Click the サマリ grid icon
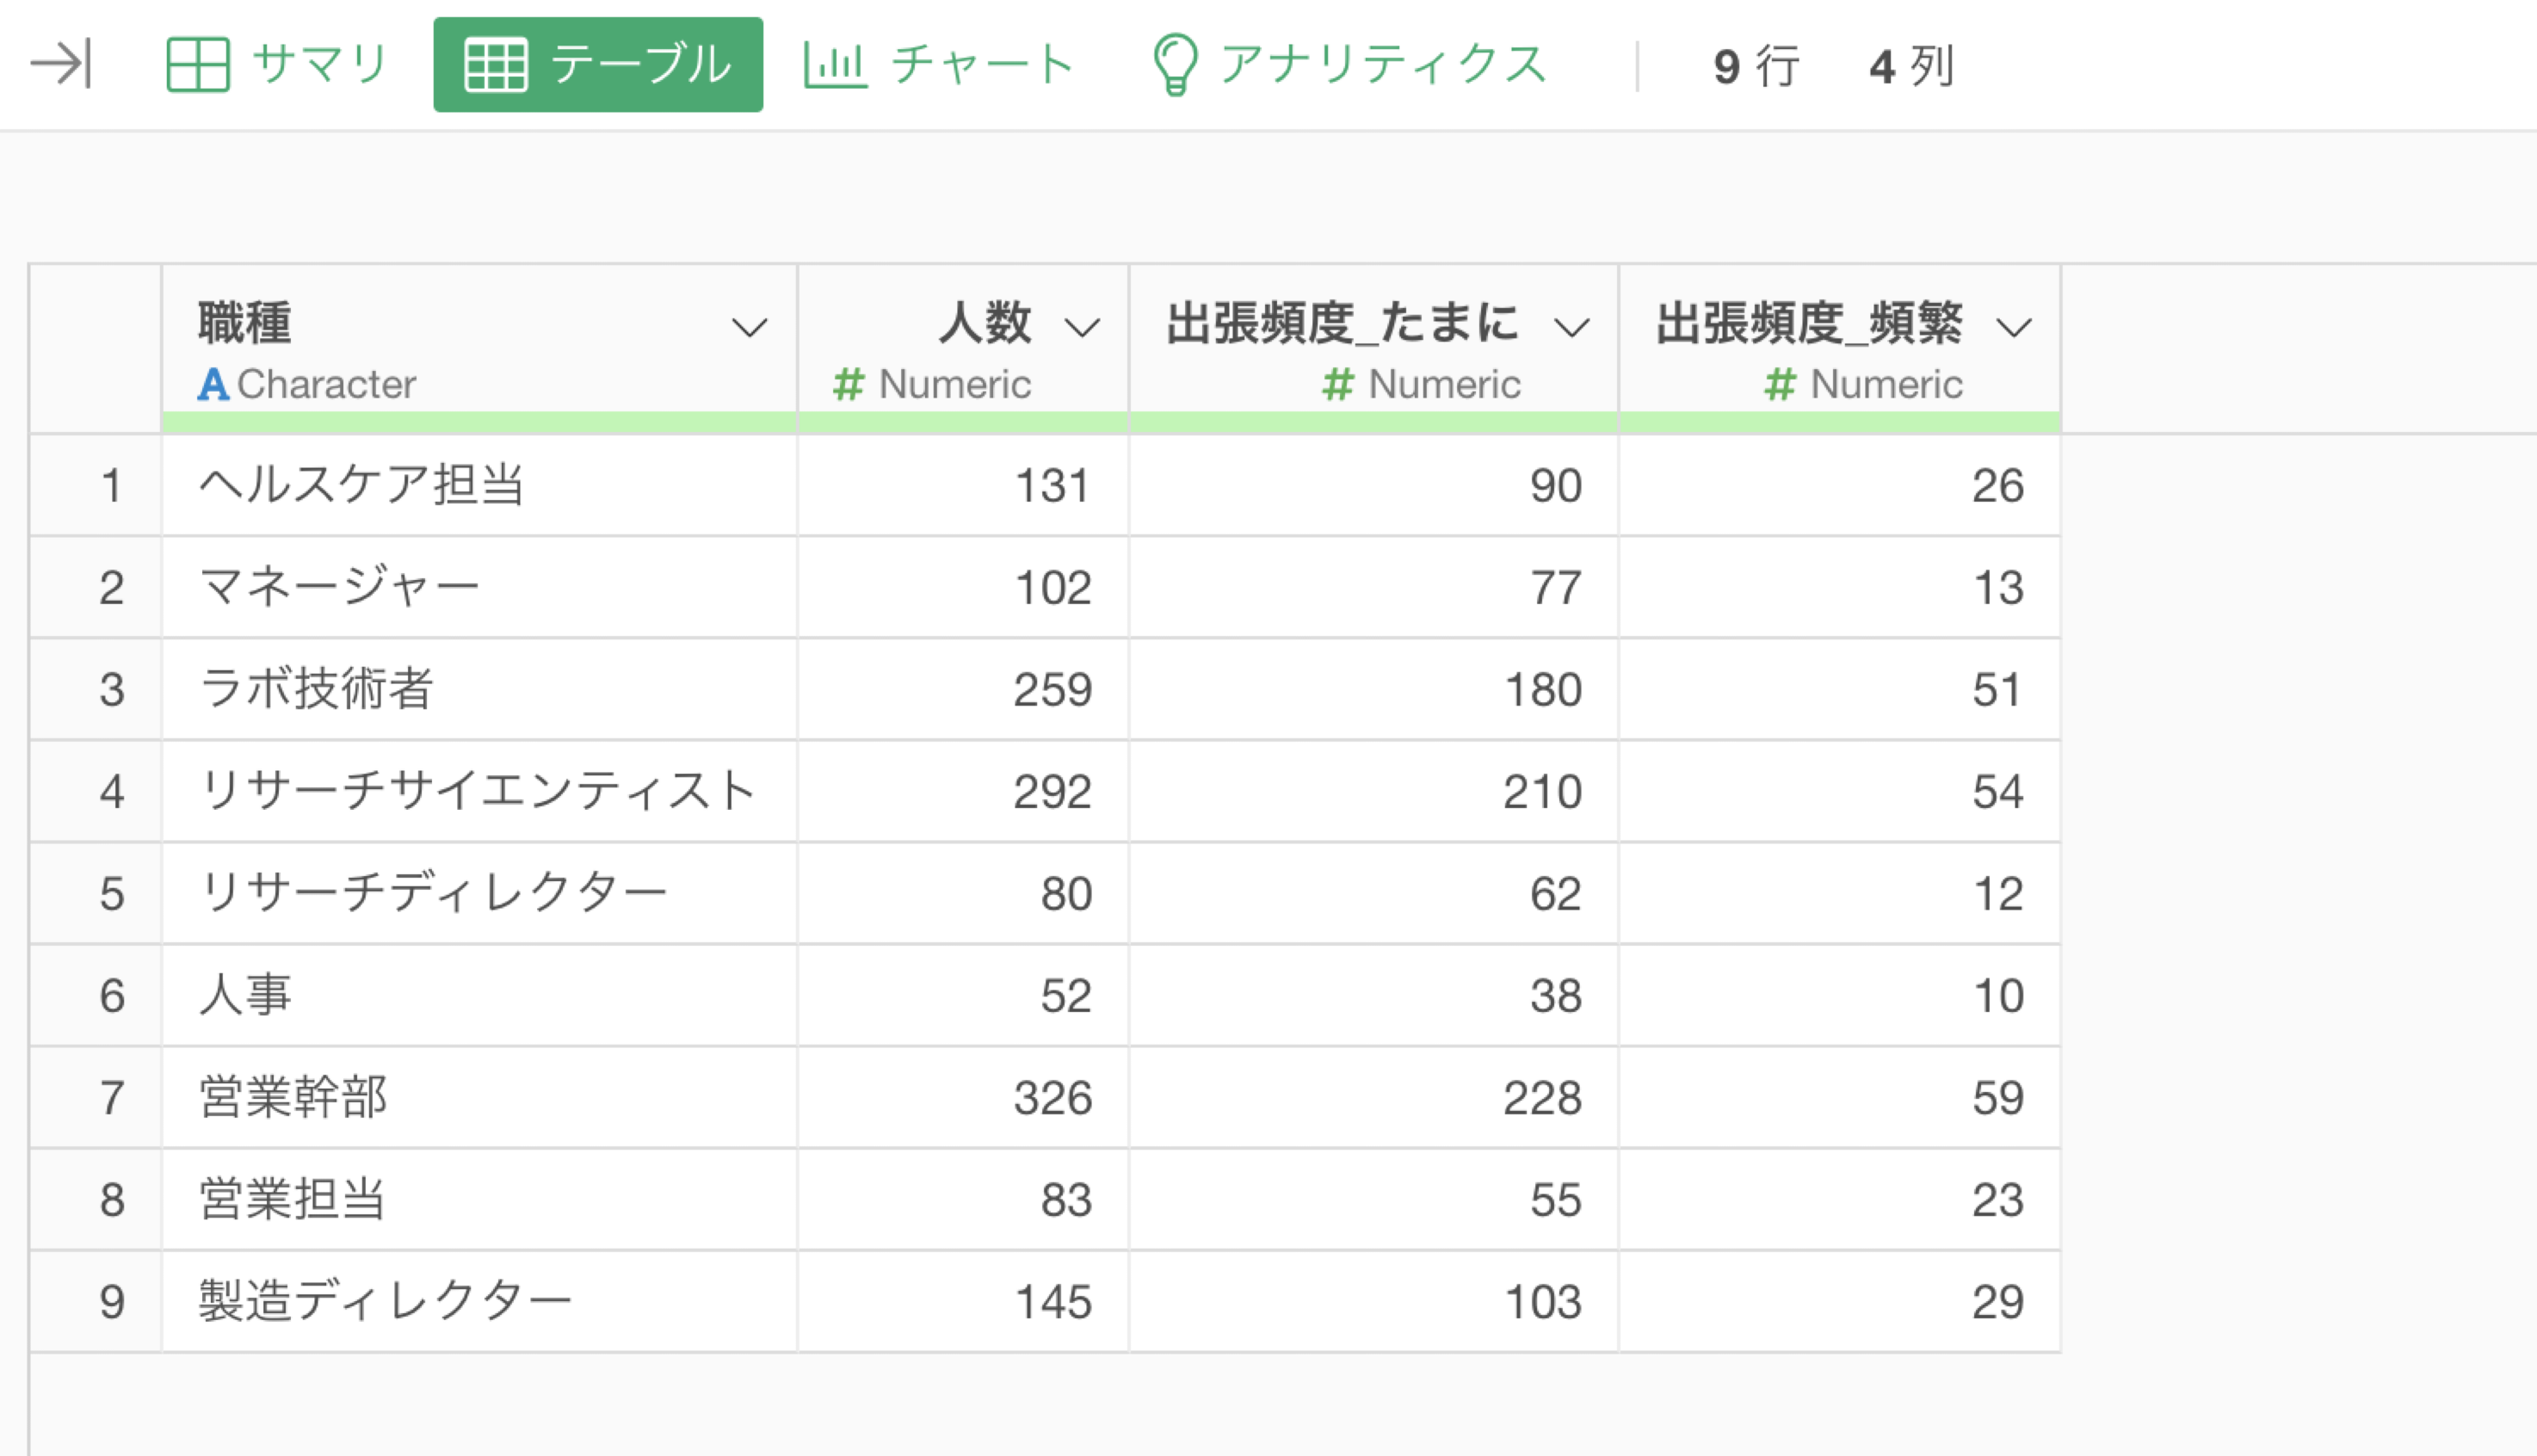The width and height of the screenshot is (2537, 1456). [x=197, y=64]
